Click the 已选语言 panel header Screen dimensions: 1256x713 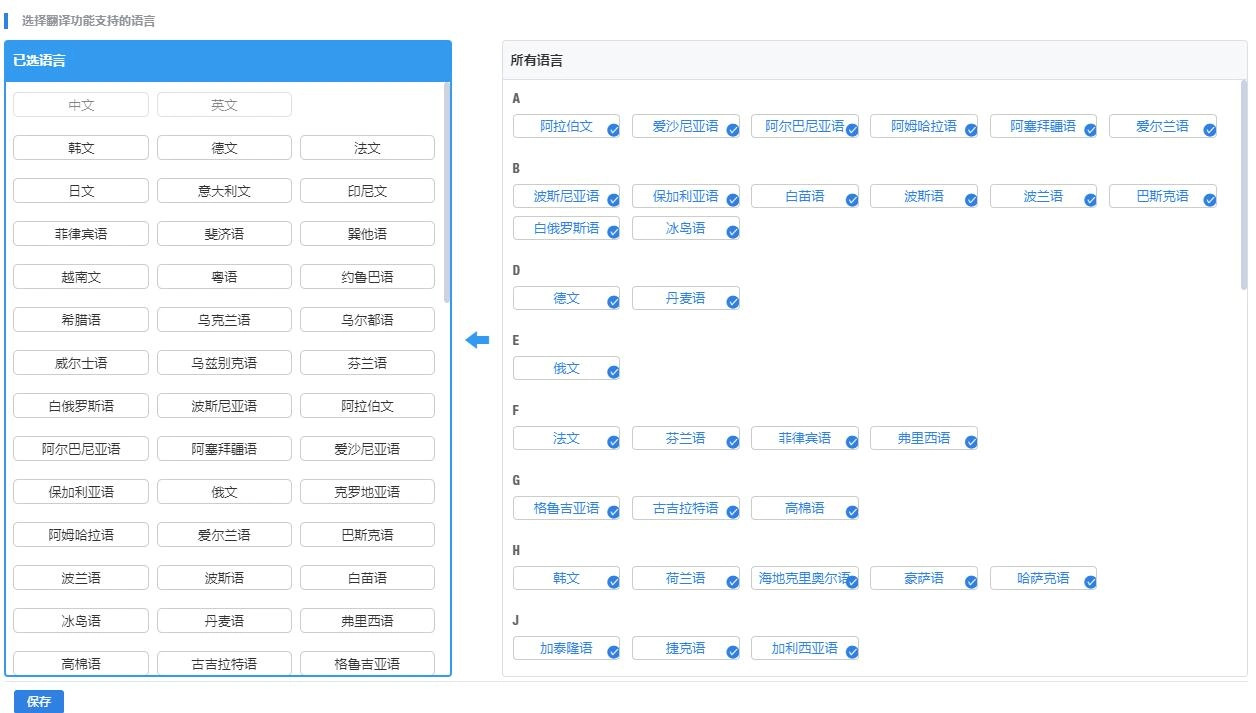click(228, 61)
